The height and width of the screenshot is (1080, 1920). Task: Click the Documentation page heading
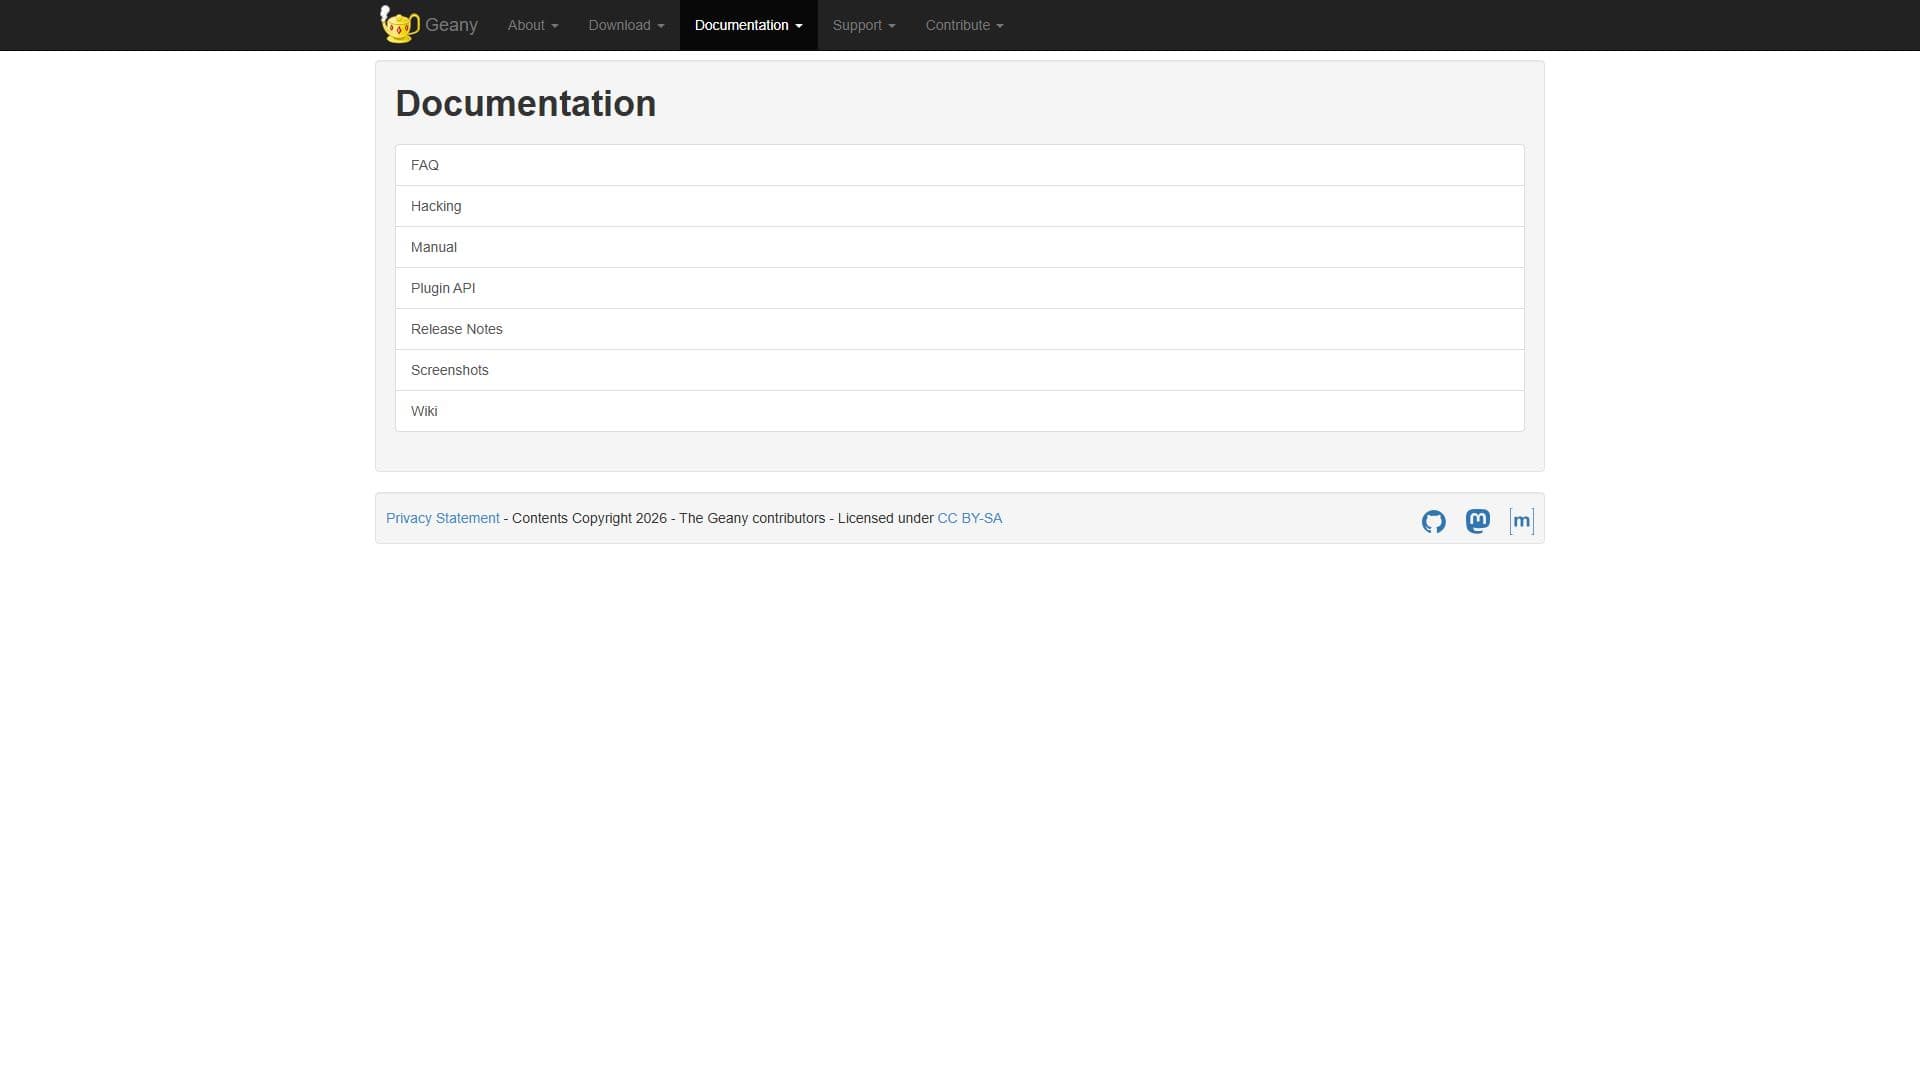tap(526, 104)
